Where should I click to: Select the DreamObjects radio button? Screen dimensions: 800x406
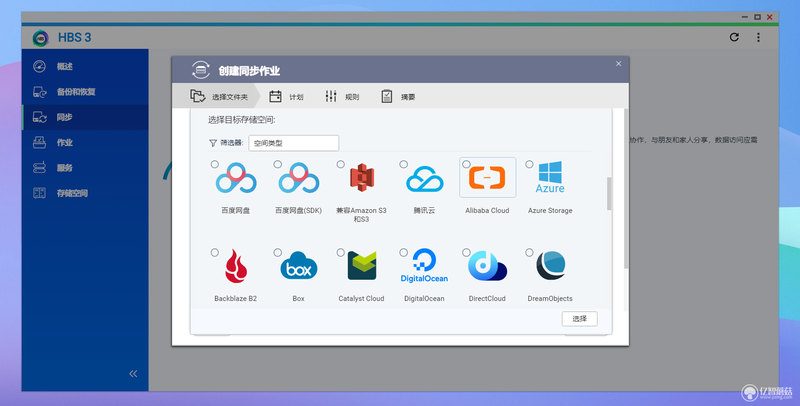529,252
